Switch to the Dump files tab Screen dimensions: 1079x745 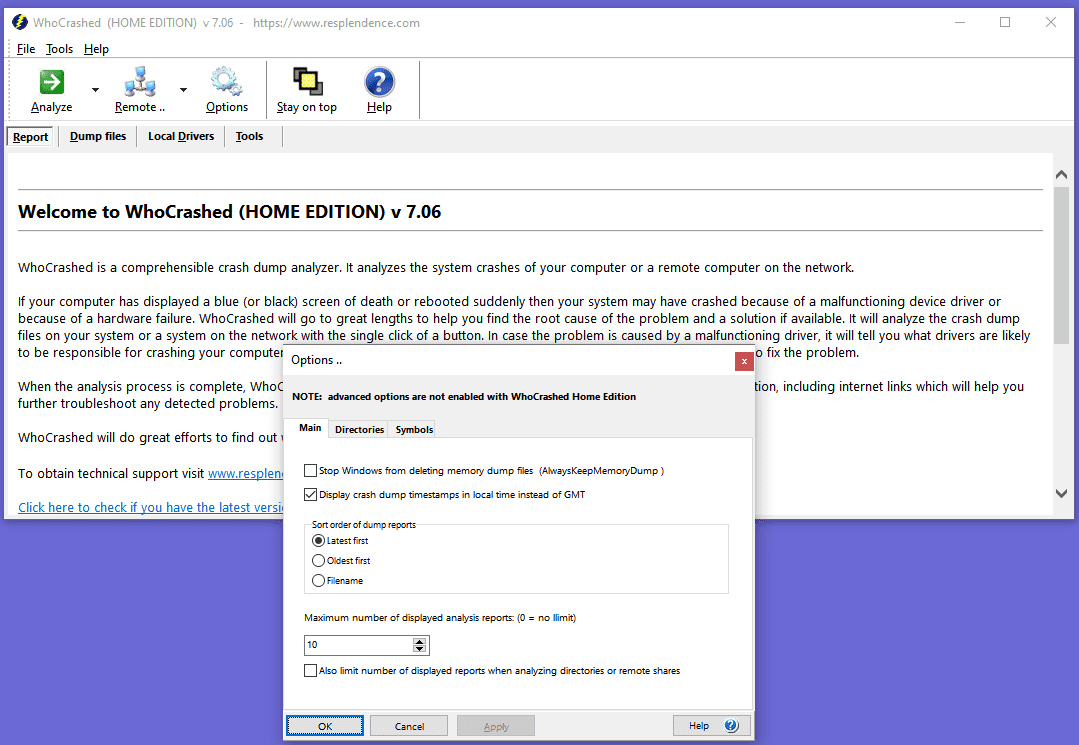(98, 136)
